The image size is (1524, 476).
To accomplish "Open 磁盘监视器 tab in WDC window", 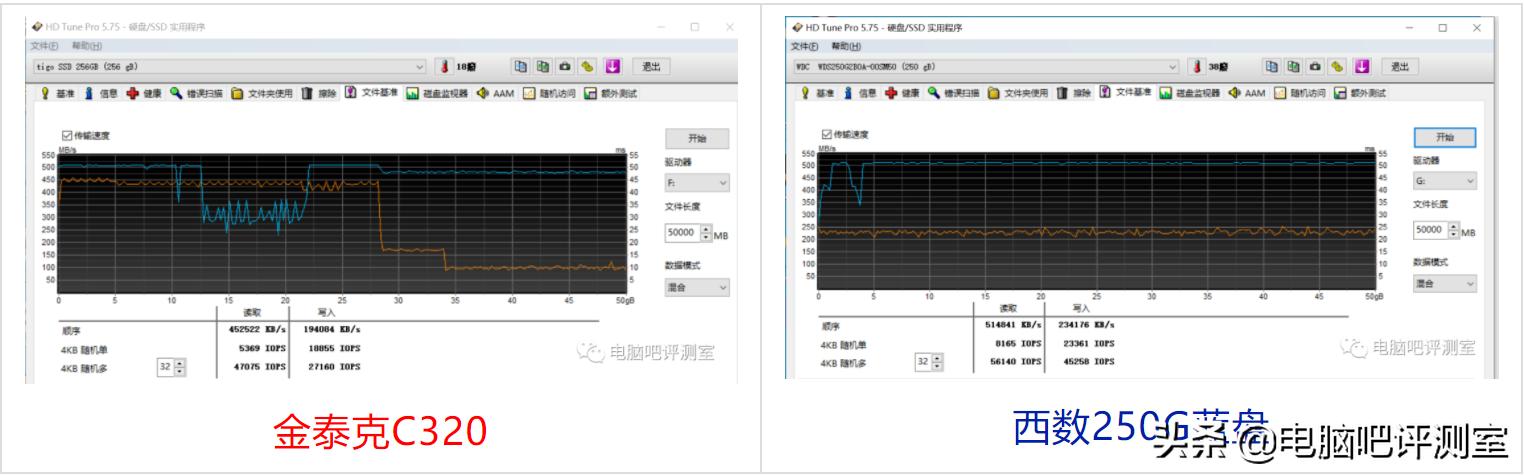I will [x=1190, y=93].
